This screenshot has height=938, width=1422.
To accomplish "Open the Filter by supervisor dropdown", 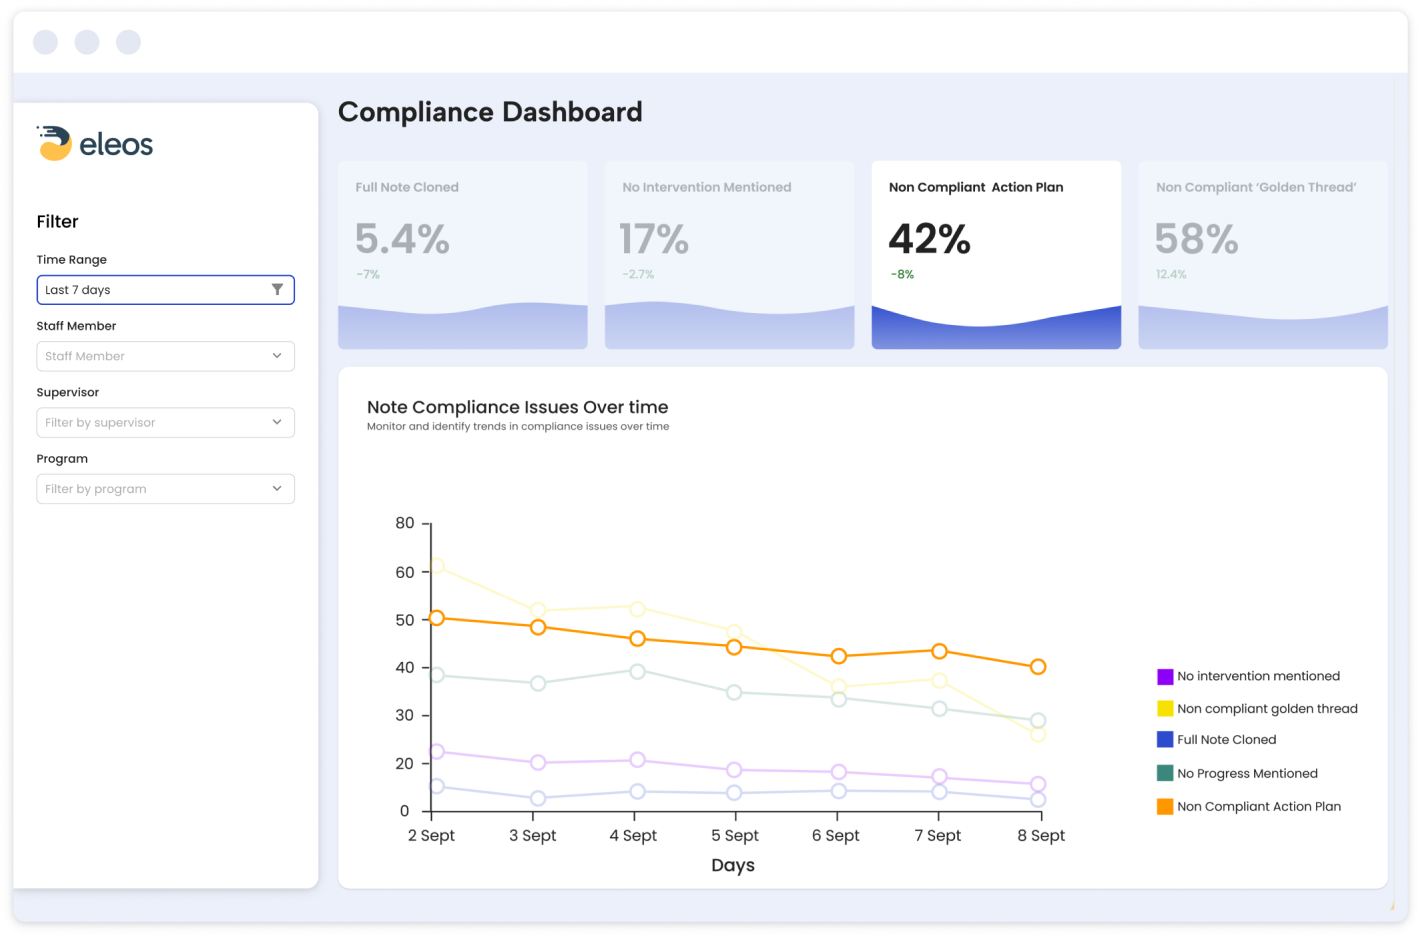I will tap(166, 422).
